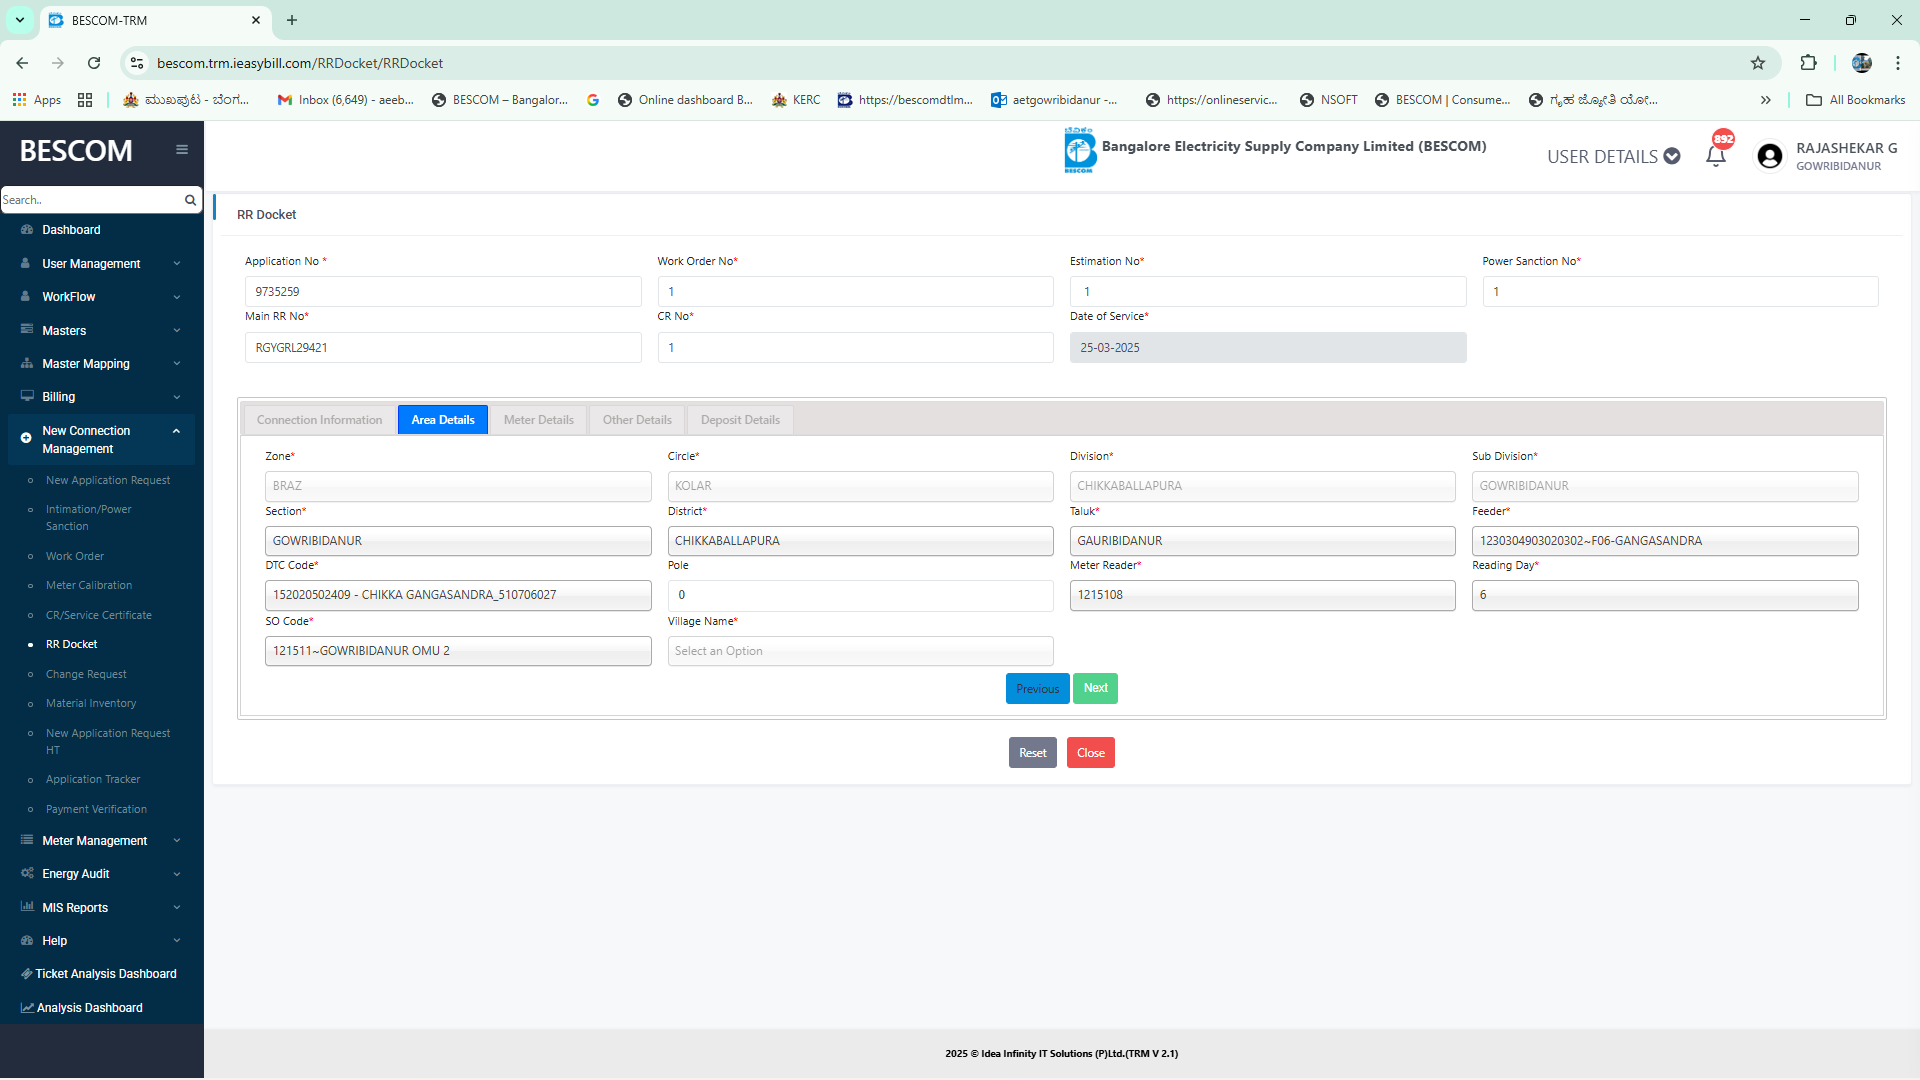This screenshot has height=1080, width=1920.
Task: Toggle the sidebar hamburger menu icon
Action: (182, 150)
